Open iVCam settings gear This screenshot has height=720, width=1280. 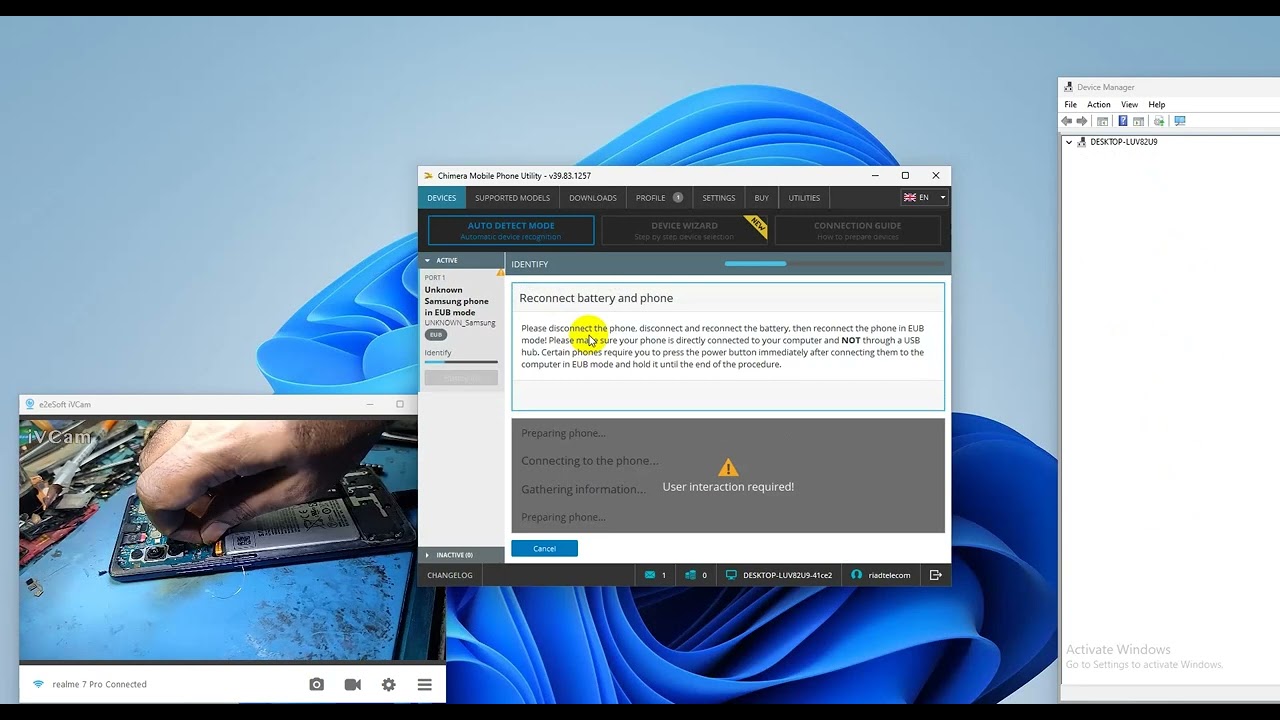pos(388,684)
